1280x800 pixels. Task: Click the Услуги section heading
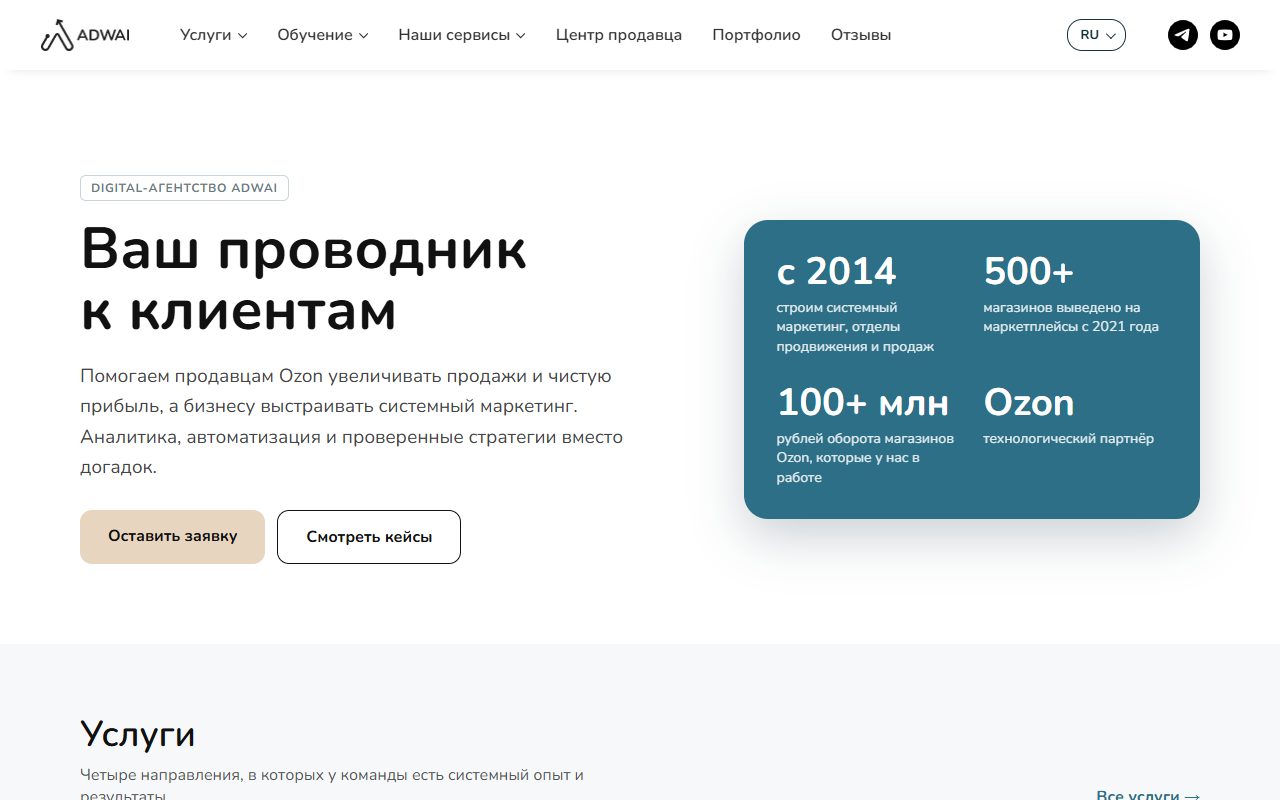coord(138,734)
